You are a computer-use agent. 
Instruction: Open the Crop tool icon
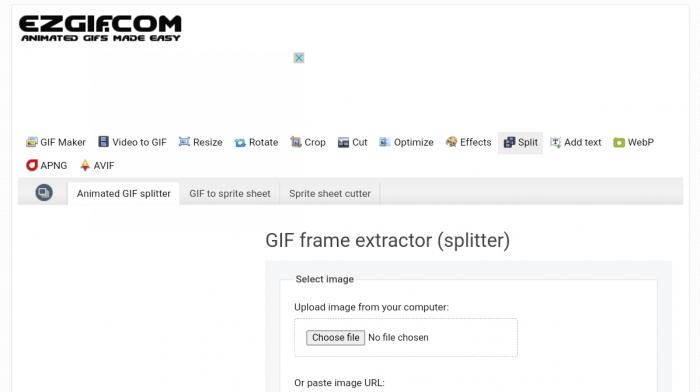click(296, 142)
